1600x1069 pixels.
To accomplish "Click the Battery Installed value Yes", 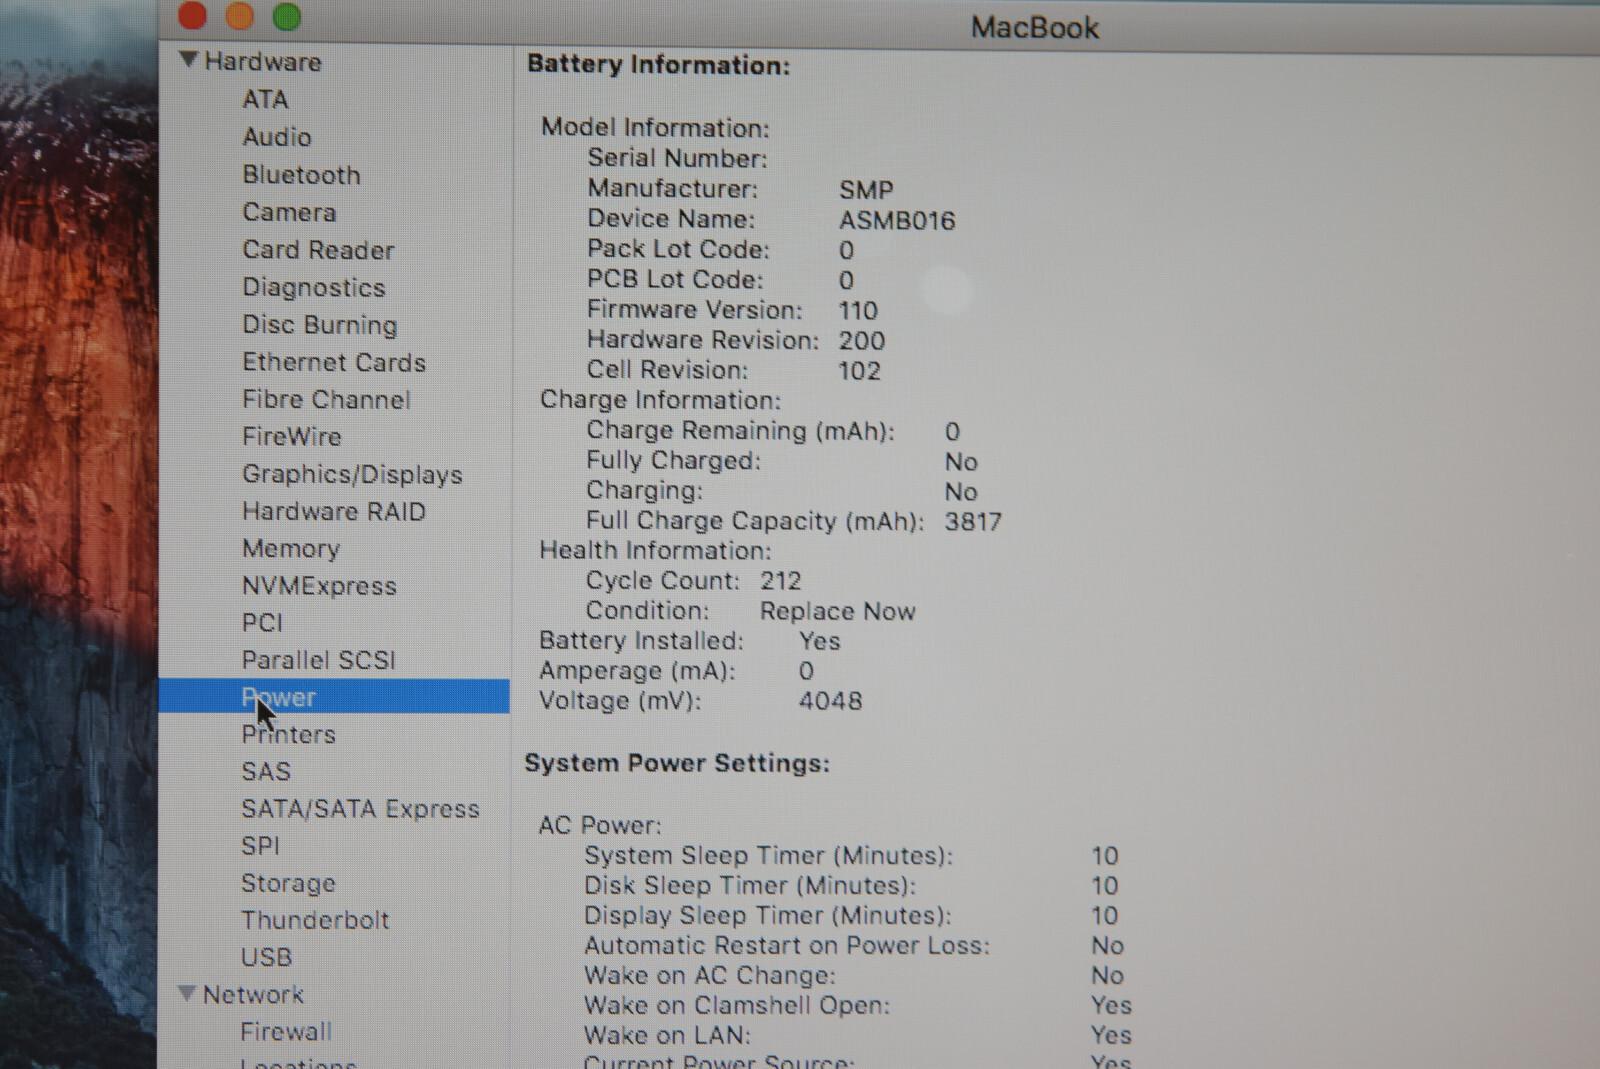I will click(x=819, y=641).
